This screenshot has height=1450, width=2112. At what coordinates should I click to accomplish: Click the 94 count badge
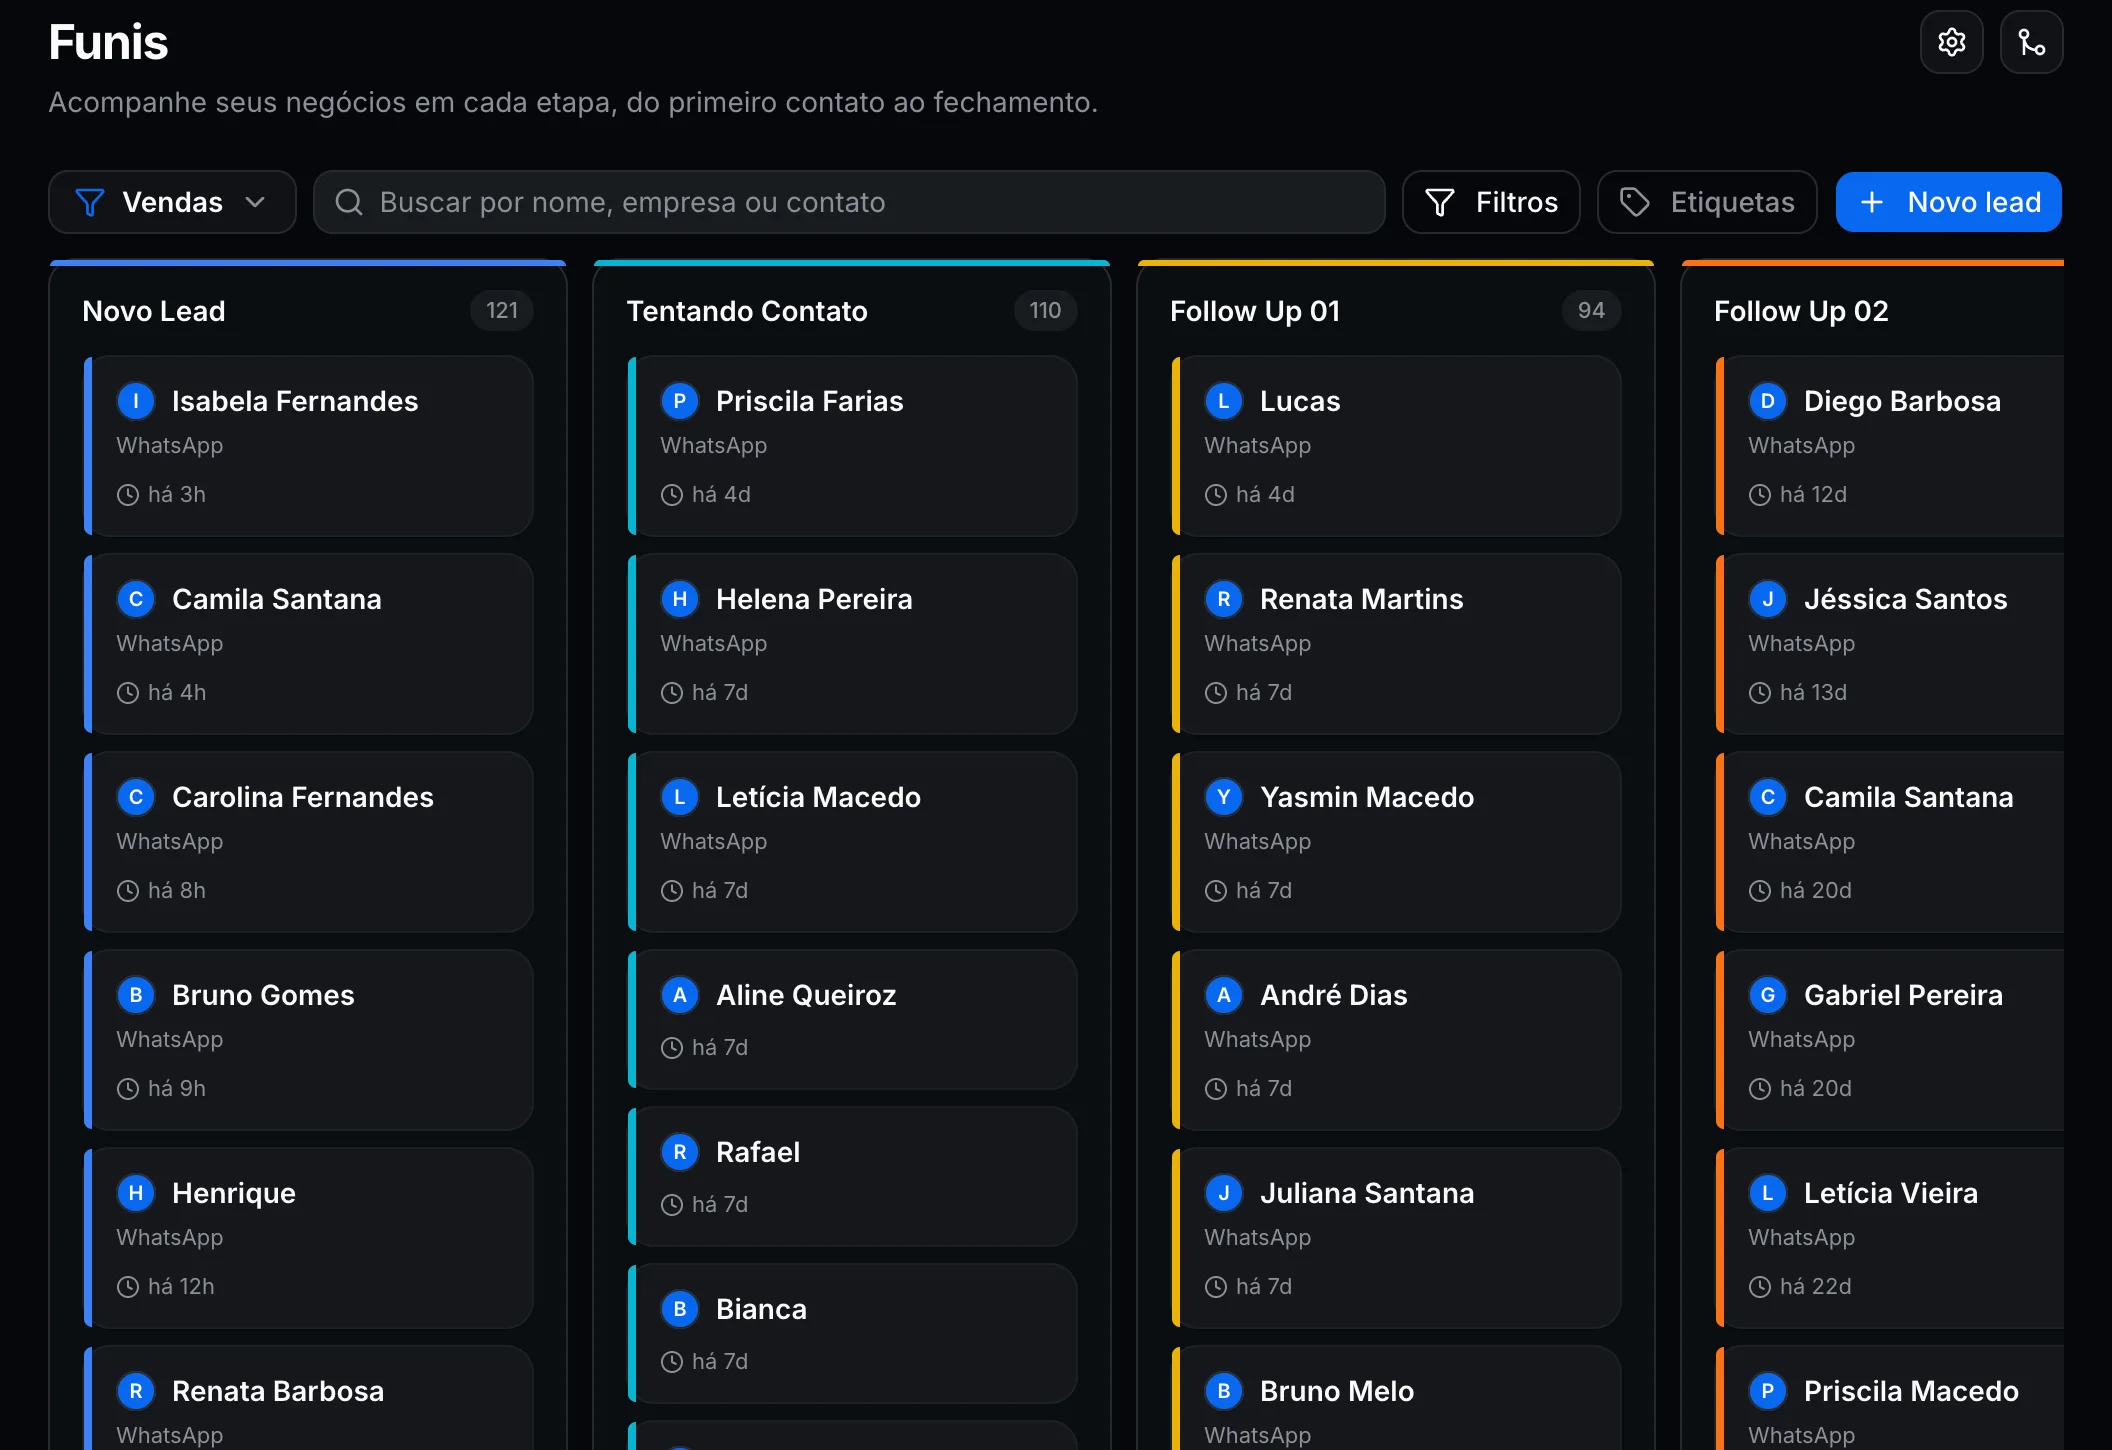tap(1591, 310)
